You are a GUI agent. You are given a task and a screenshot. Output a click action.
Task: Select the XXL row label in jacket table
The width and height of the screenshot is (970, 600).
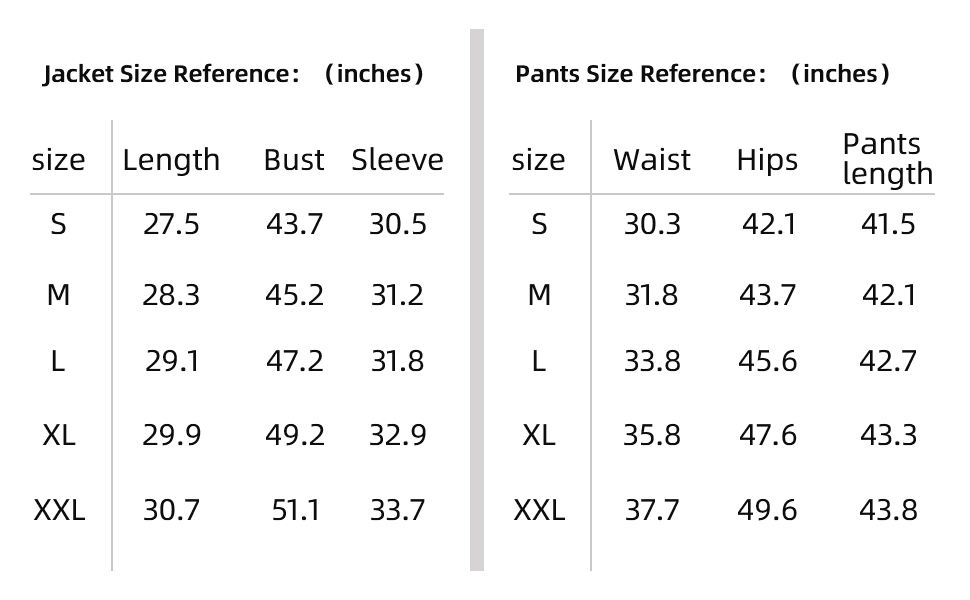tap(59, 510)
